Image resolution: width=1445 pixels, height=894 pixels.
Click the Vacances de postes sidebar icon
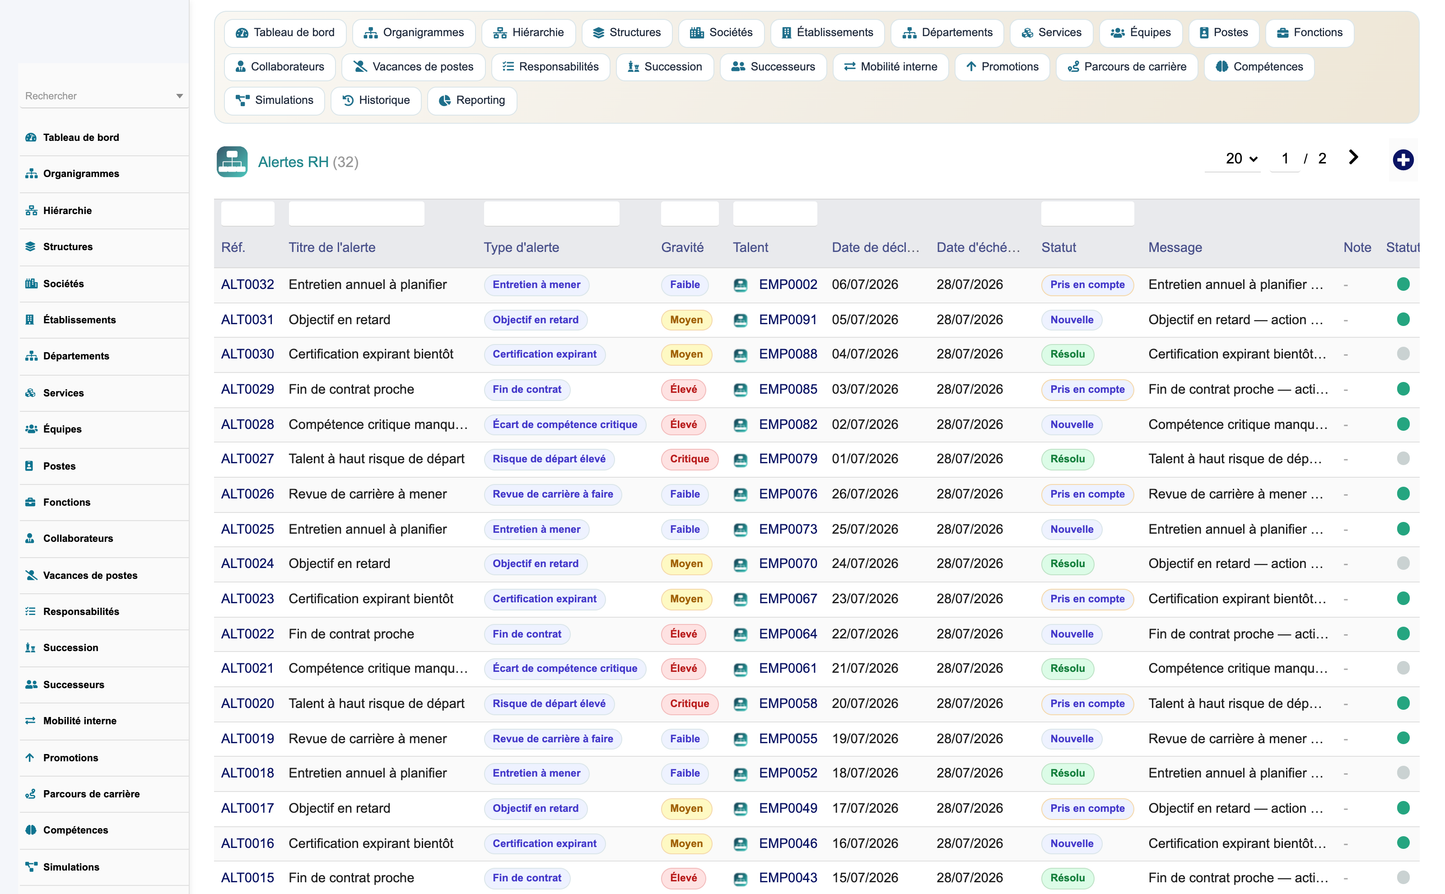31,575
